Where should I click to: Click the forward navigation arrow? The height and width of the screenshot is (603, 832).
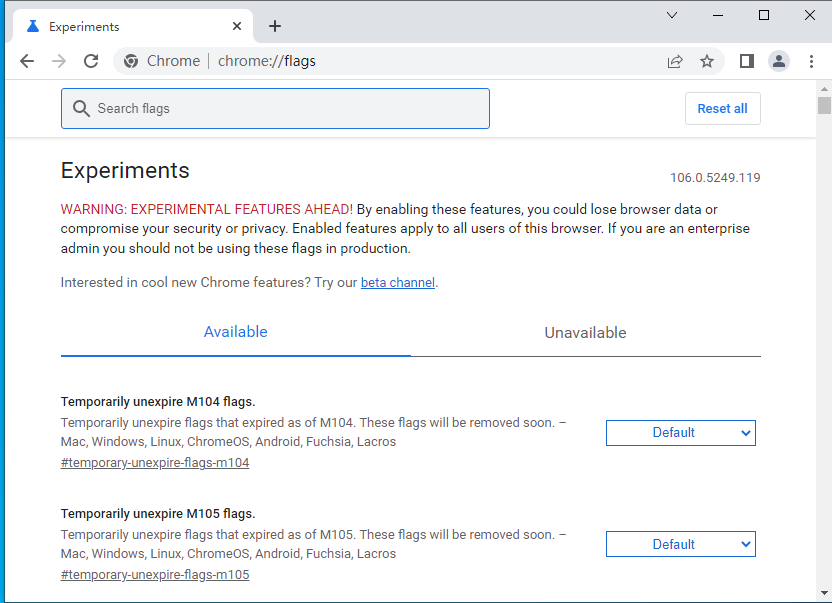59,61
